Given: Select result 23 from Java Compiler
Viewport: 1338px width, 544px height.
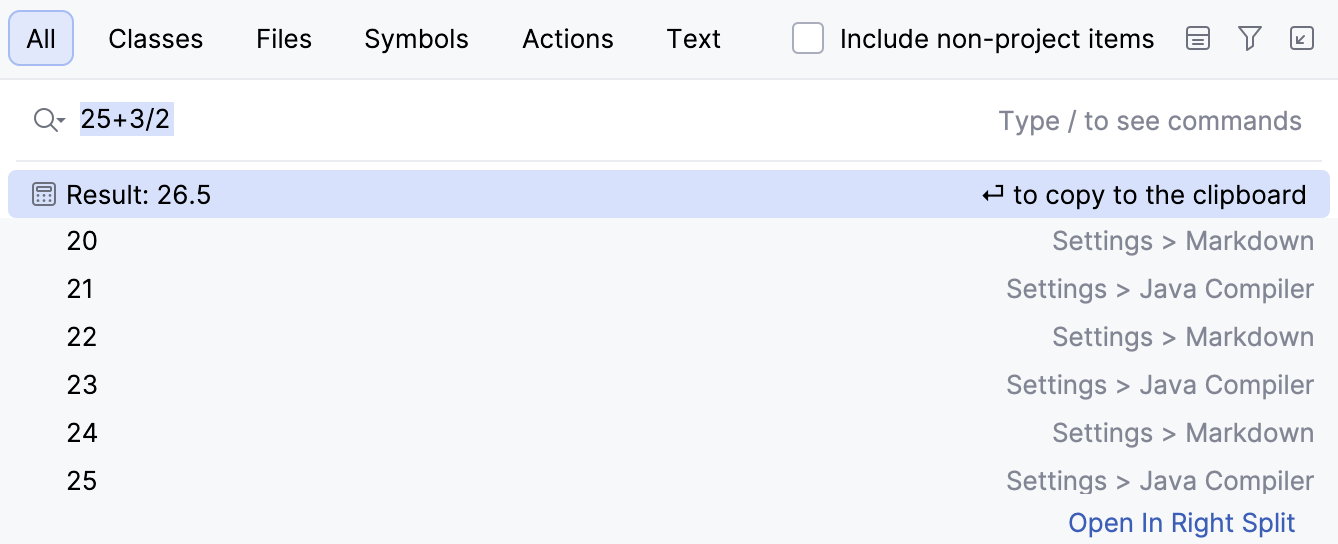Looking at the screenshot, I should (x=668, y=385).
